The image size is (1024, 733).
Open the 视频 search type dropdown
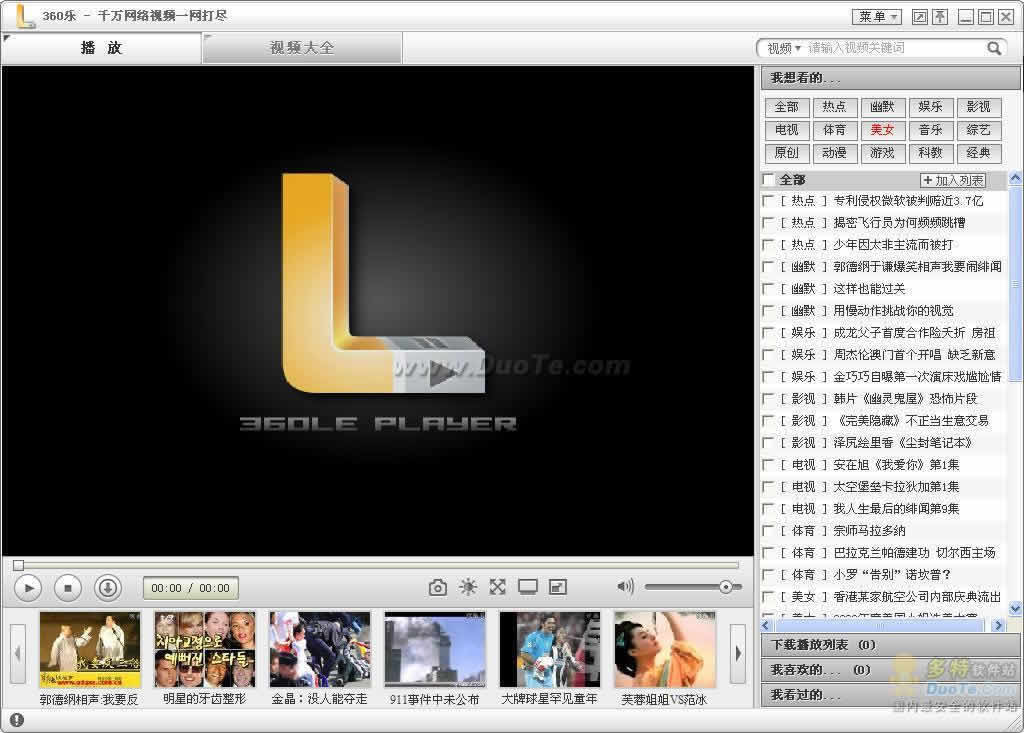(784, 48)
